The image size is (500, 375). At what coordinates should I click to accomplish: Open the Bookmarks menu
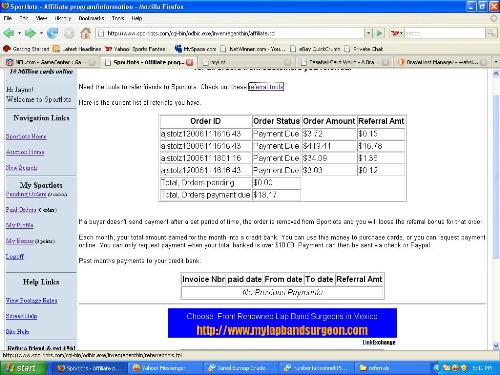pos(91,18)
